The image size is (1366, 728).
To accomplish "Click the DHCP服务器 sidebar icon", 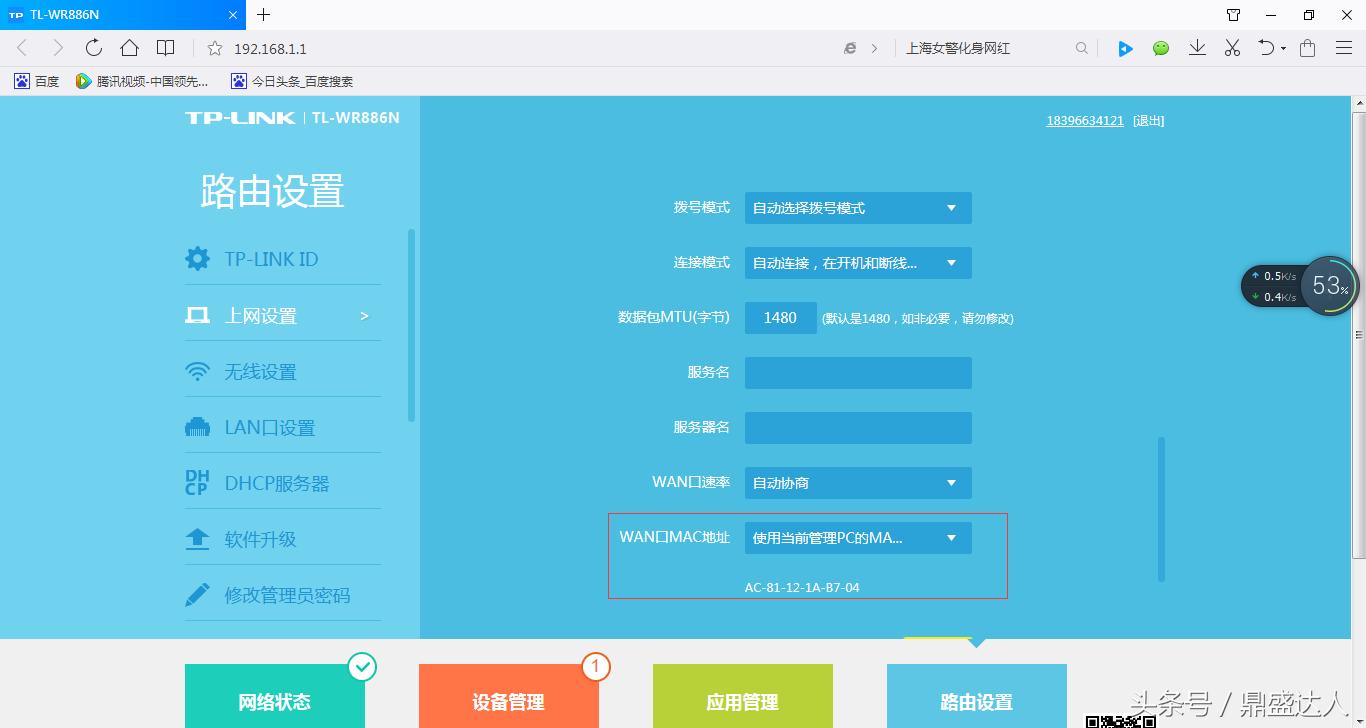I will pos(197,482).
